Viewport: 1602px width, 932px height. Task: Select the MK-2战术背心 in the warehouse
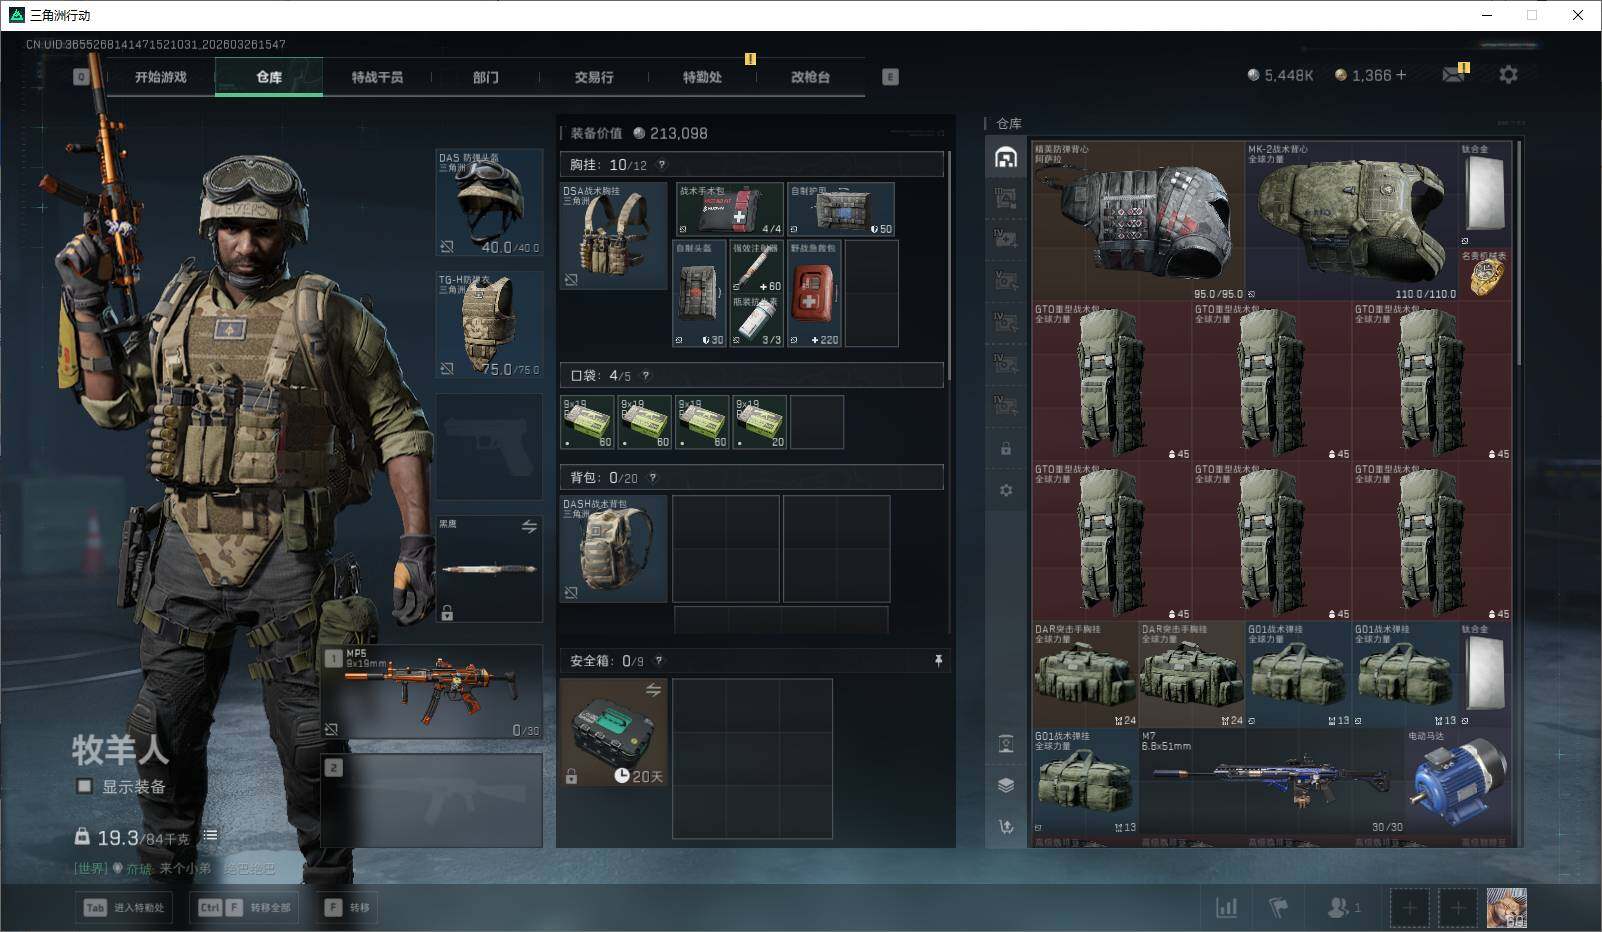[1352, 220]
